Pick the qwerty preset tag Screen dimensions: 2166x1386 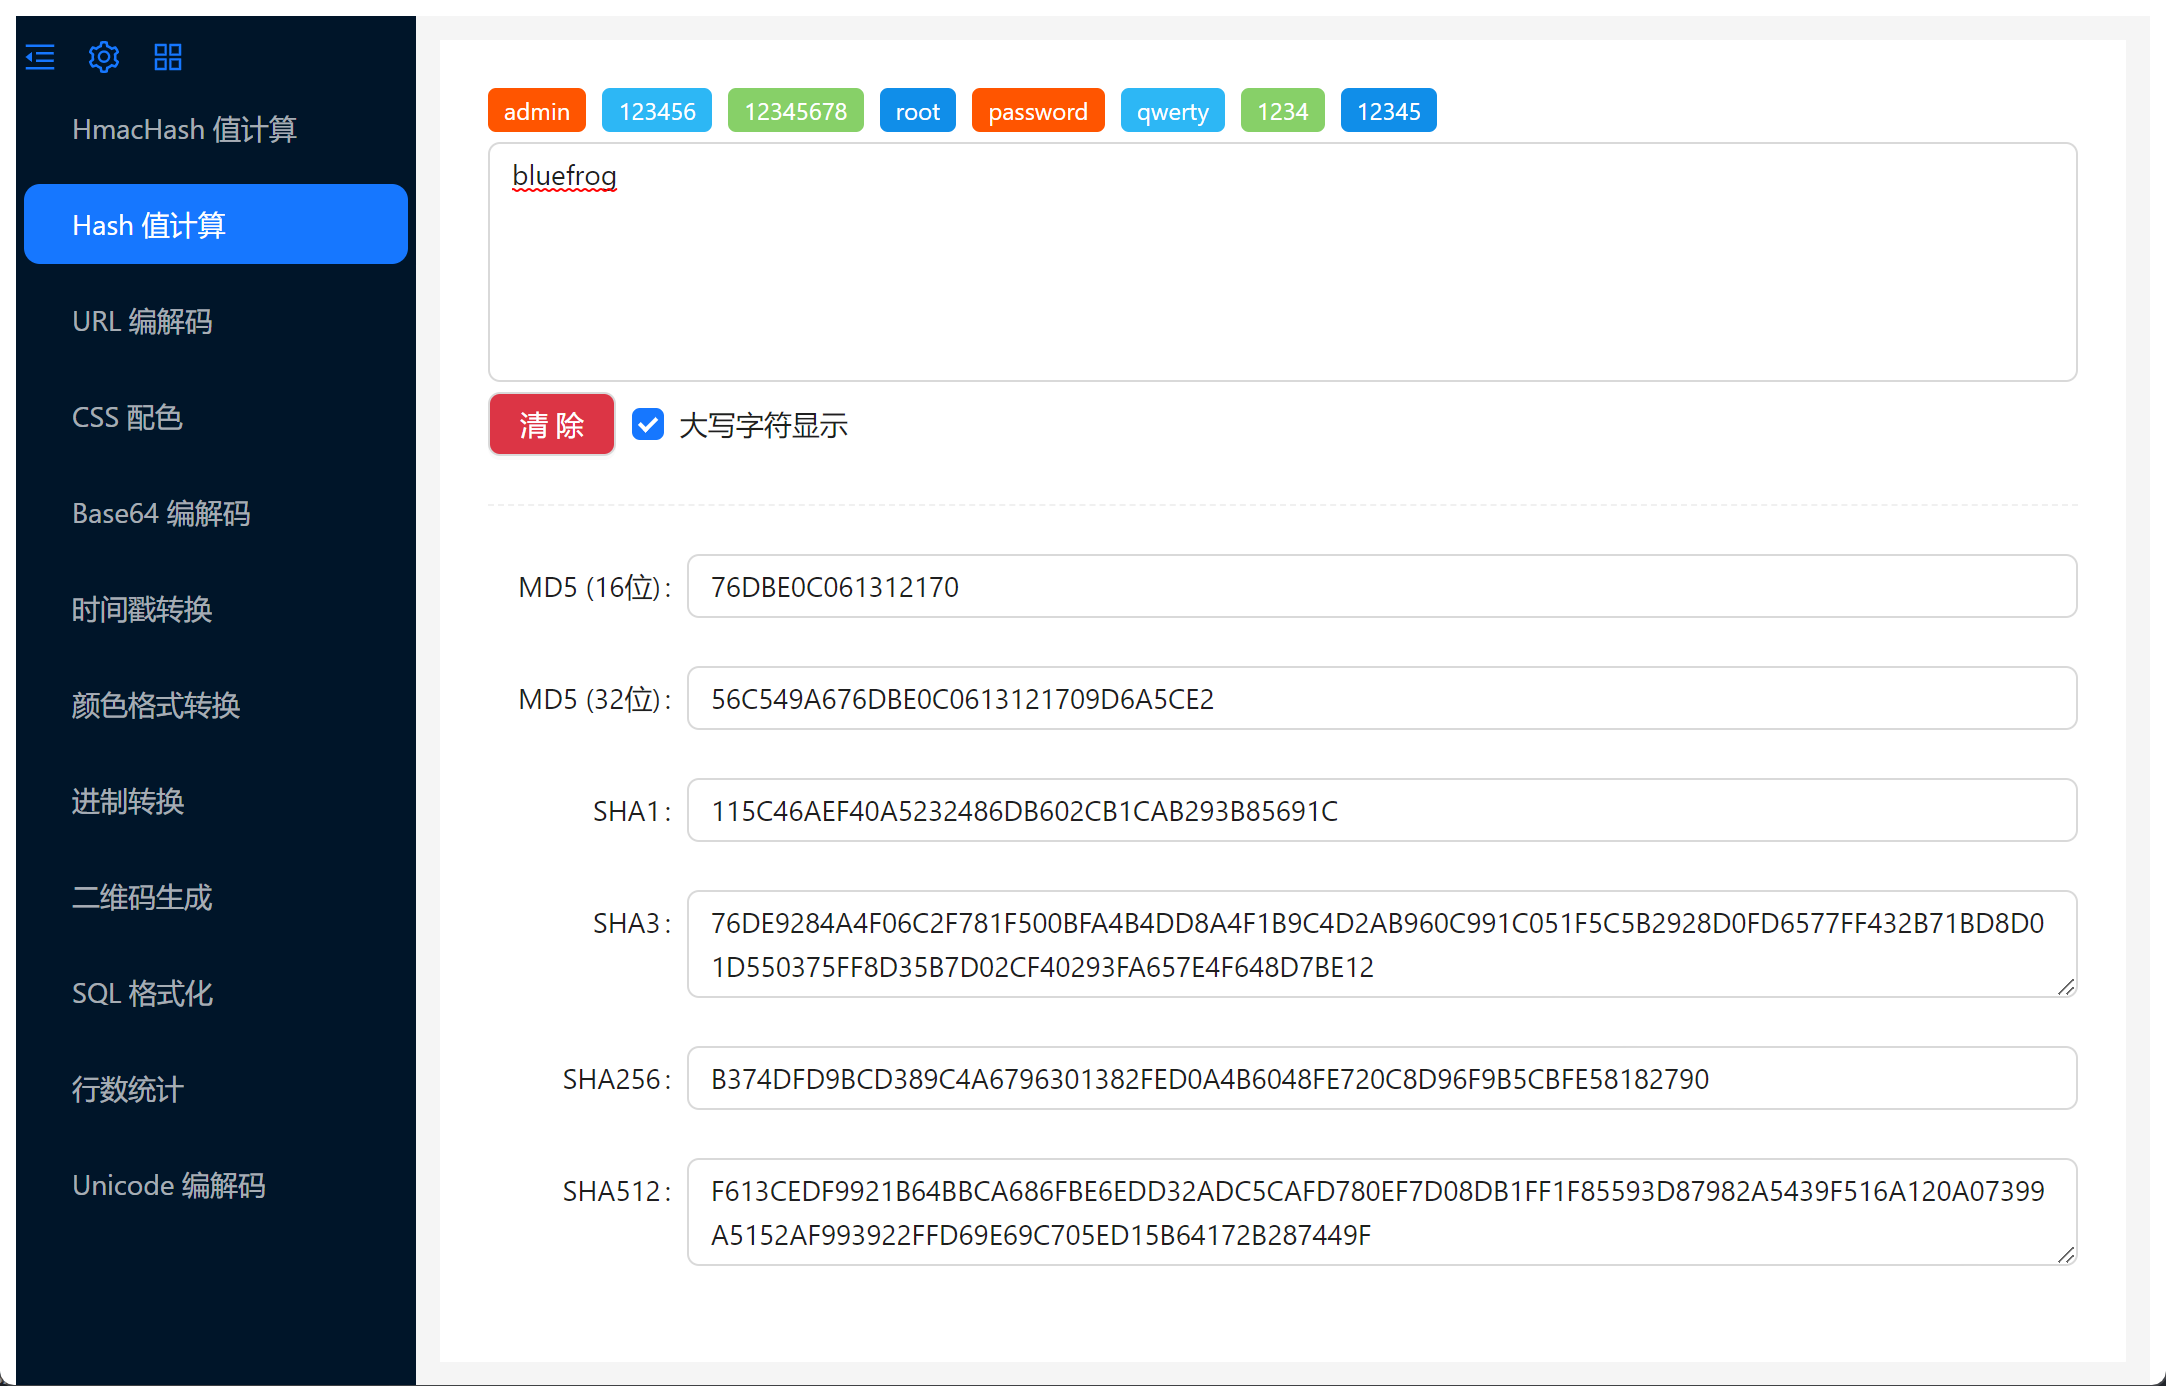pyautogui.click(x=1172, y=111)
